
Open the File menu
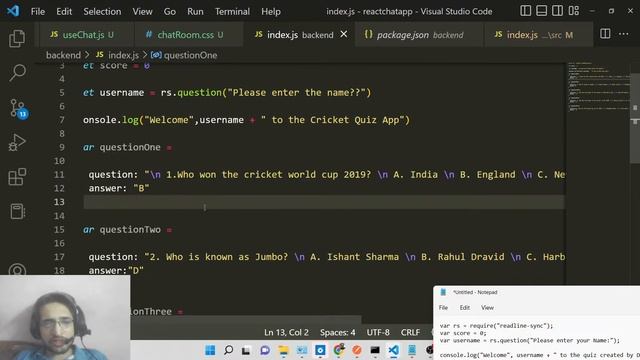point(38,11)
